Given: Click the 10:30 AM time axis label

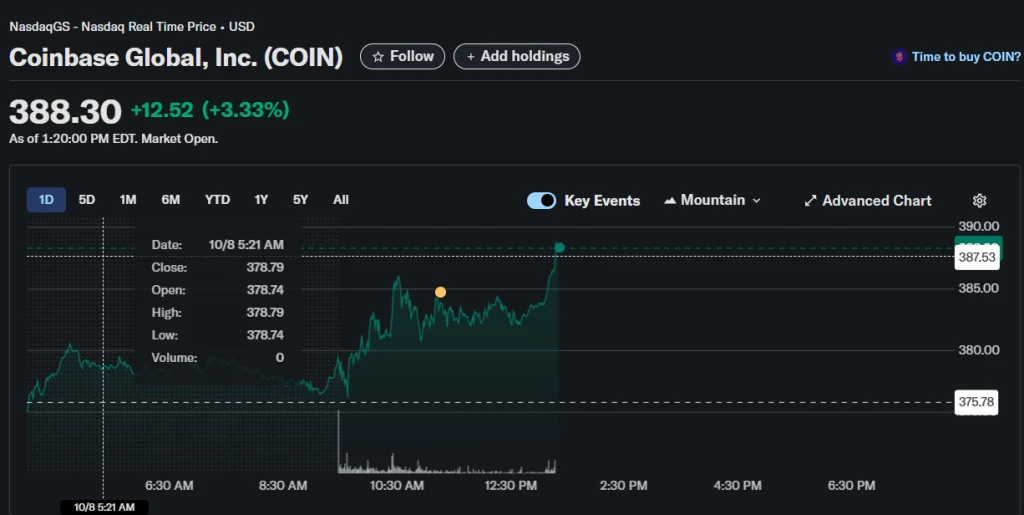Looking at the screenshot, I should (x=396, y=486).
